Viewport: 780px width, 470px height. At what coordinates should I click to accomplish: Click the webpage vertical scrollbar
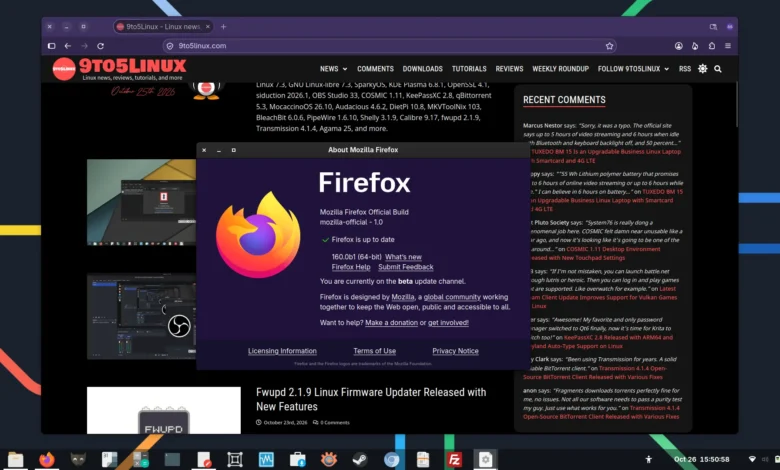click(x=736, y=104)
